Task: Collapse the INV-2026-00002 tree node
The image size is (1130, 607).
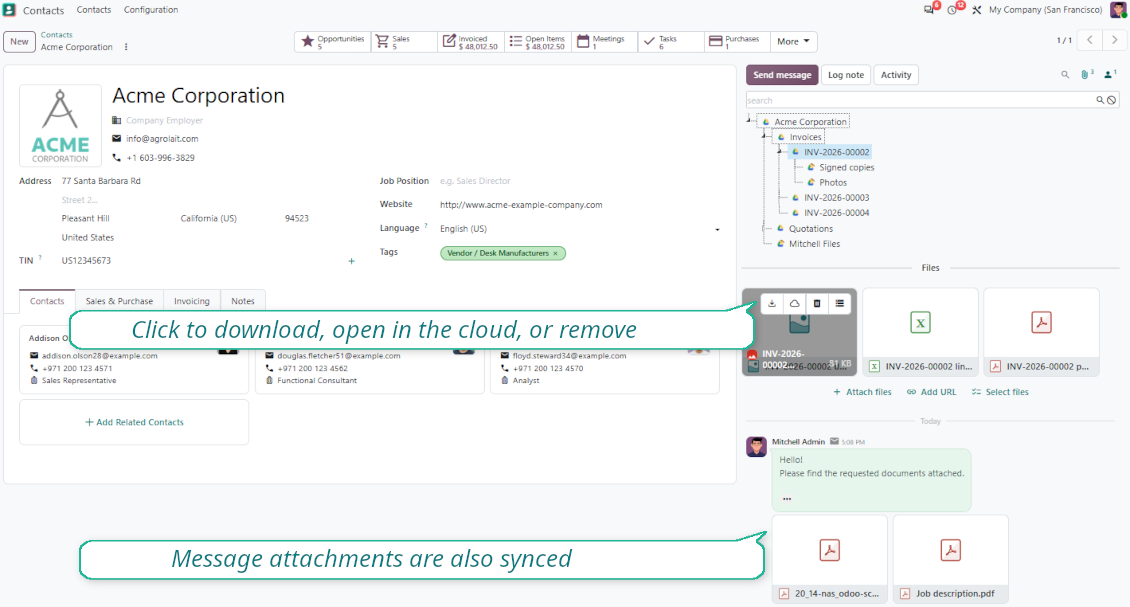Action: coord(779,152)
